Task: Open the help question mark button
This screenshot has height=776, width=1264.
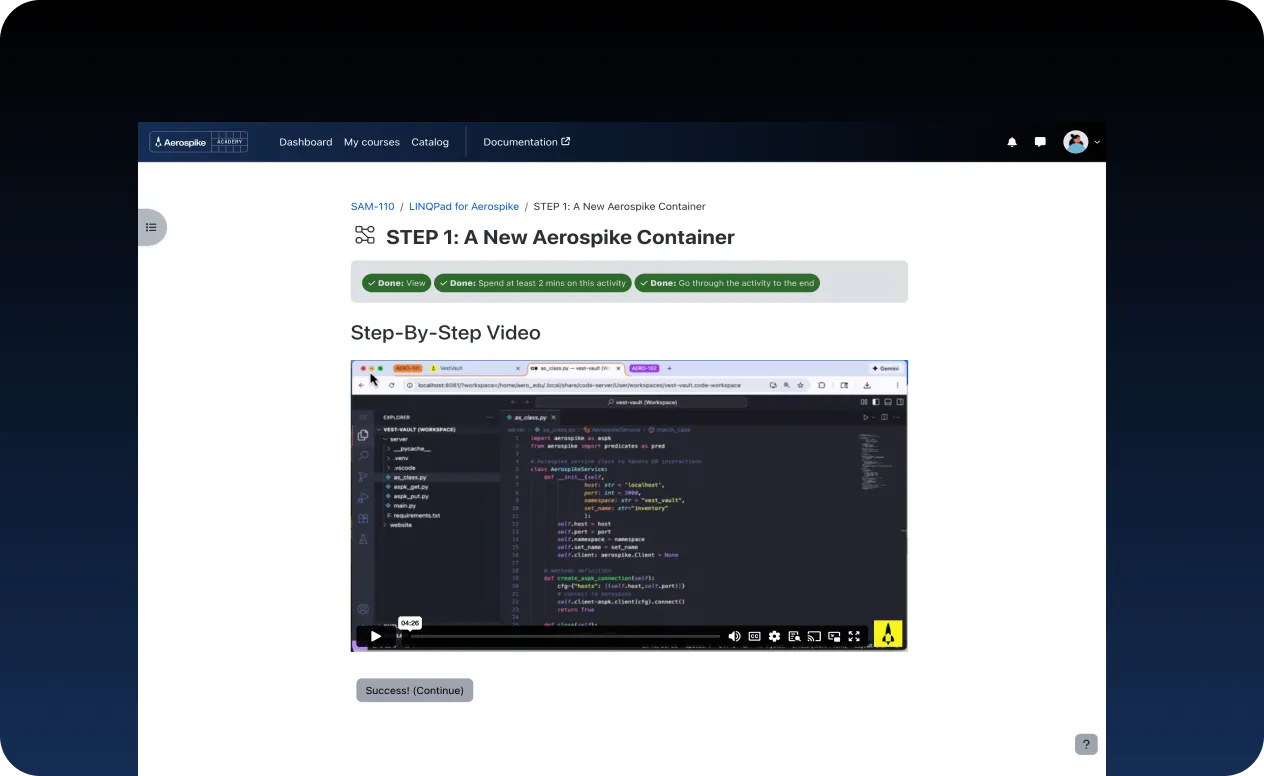Action: coord(1086,744)
